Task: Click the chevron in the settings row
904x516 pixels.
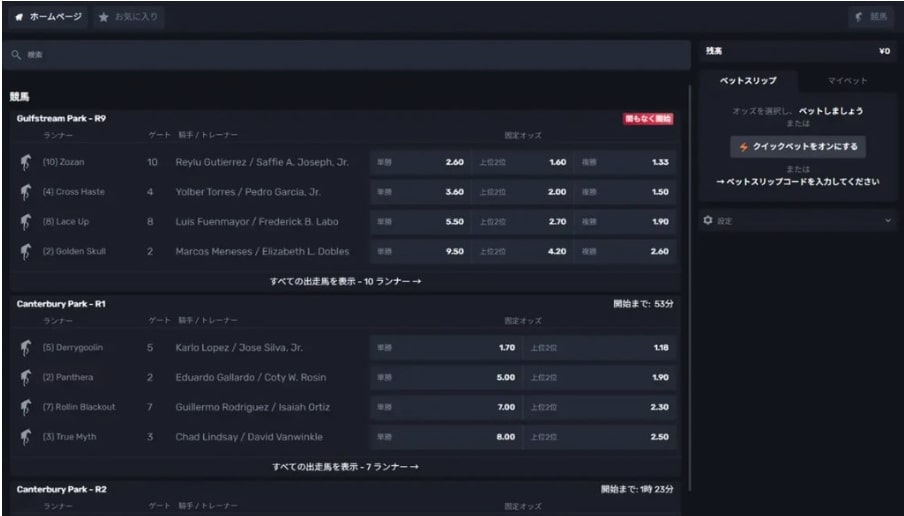Action: 887,220
